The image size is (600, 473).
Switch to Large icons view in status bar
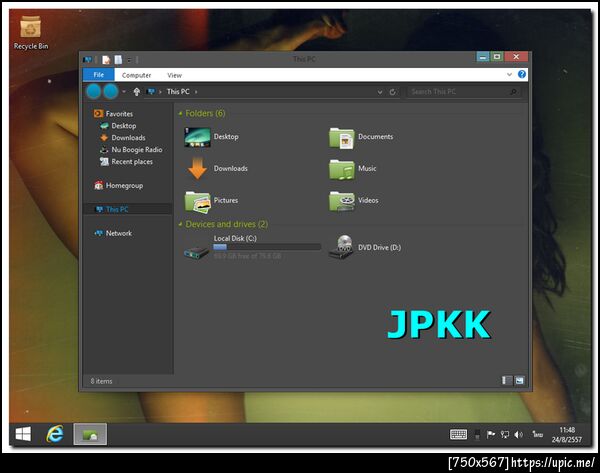tap(519, 380)
